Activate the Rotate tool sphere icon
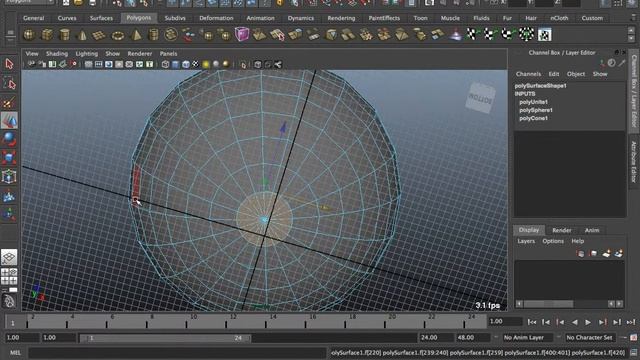 [x=9, y=139]
